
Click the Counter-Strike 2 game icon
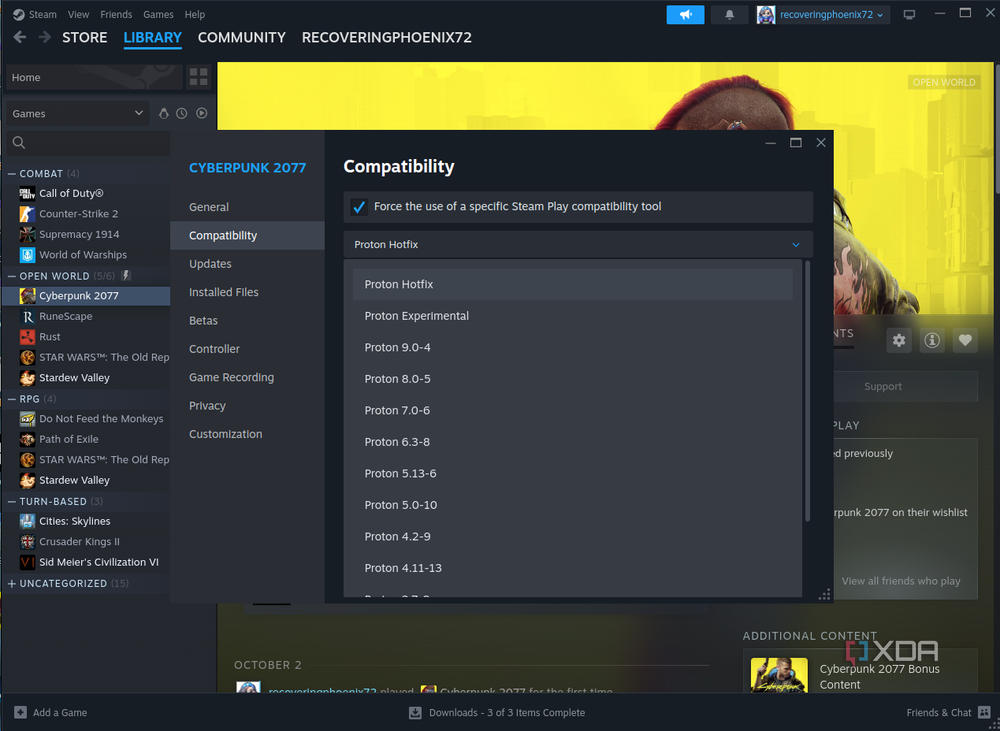pos(27,213)
